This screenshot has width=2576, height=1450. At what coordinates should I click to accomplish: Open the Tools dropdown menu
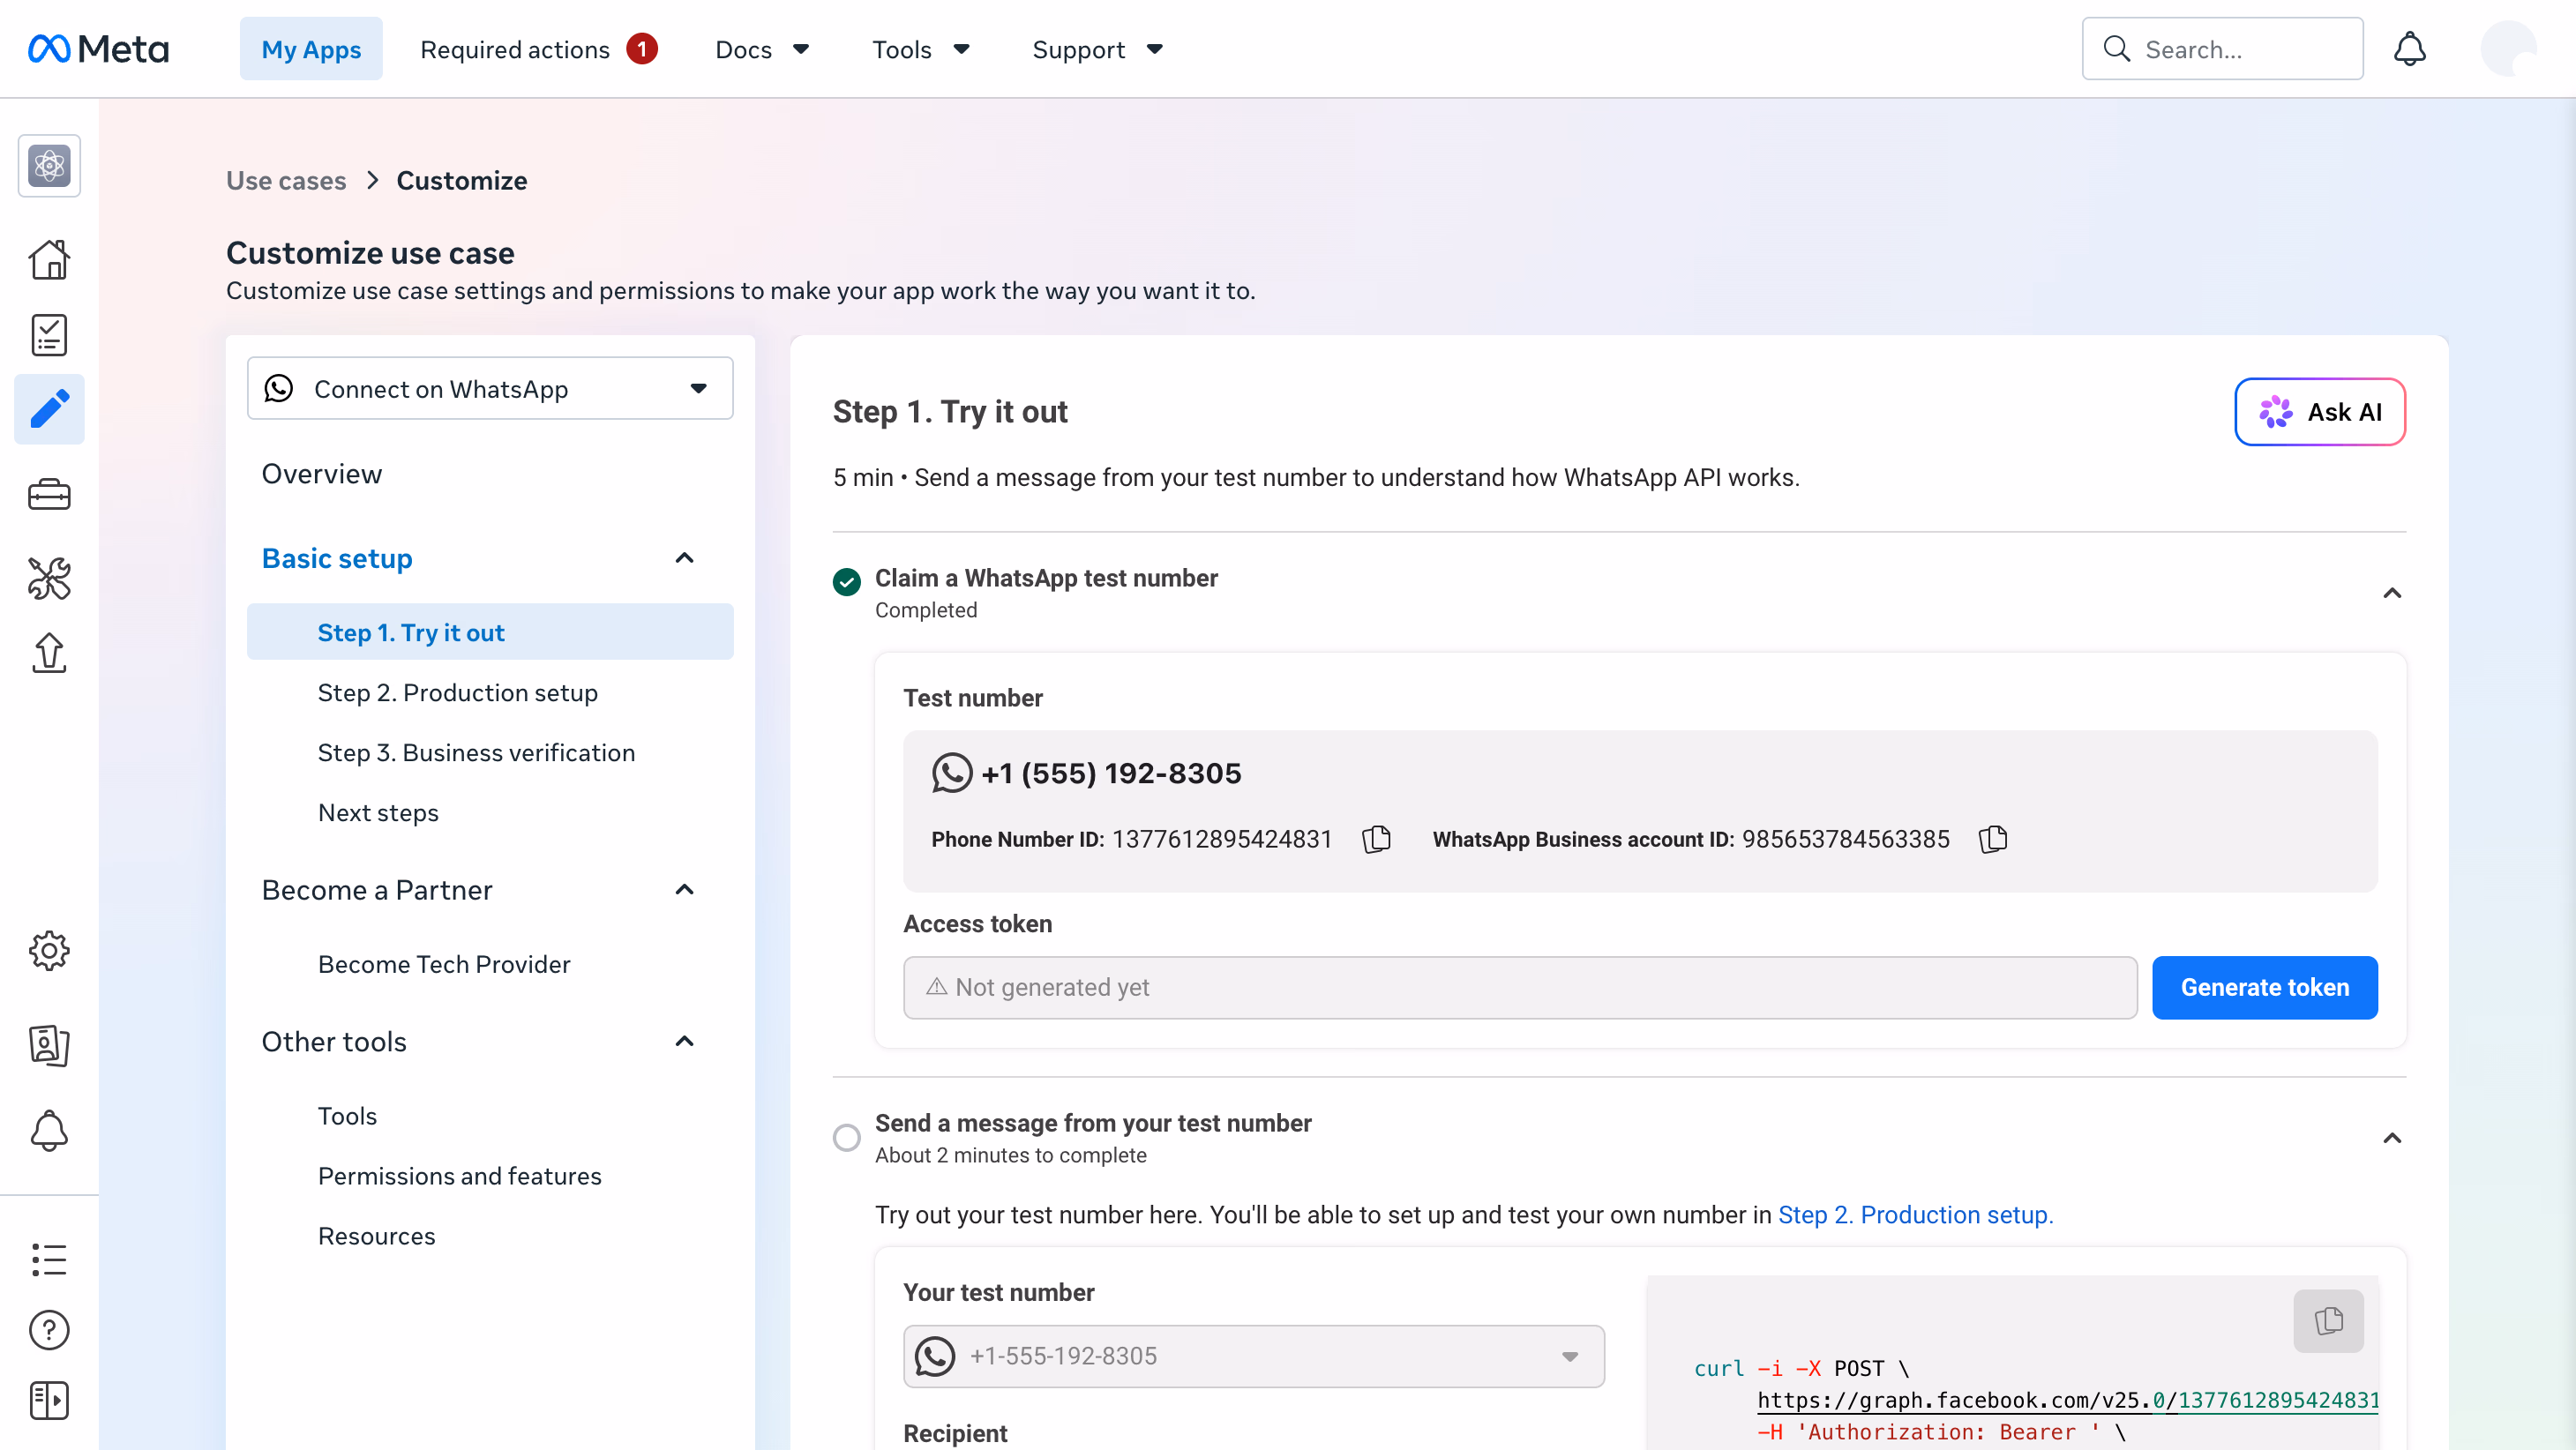click(920, 49)
